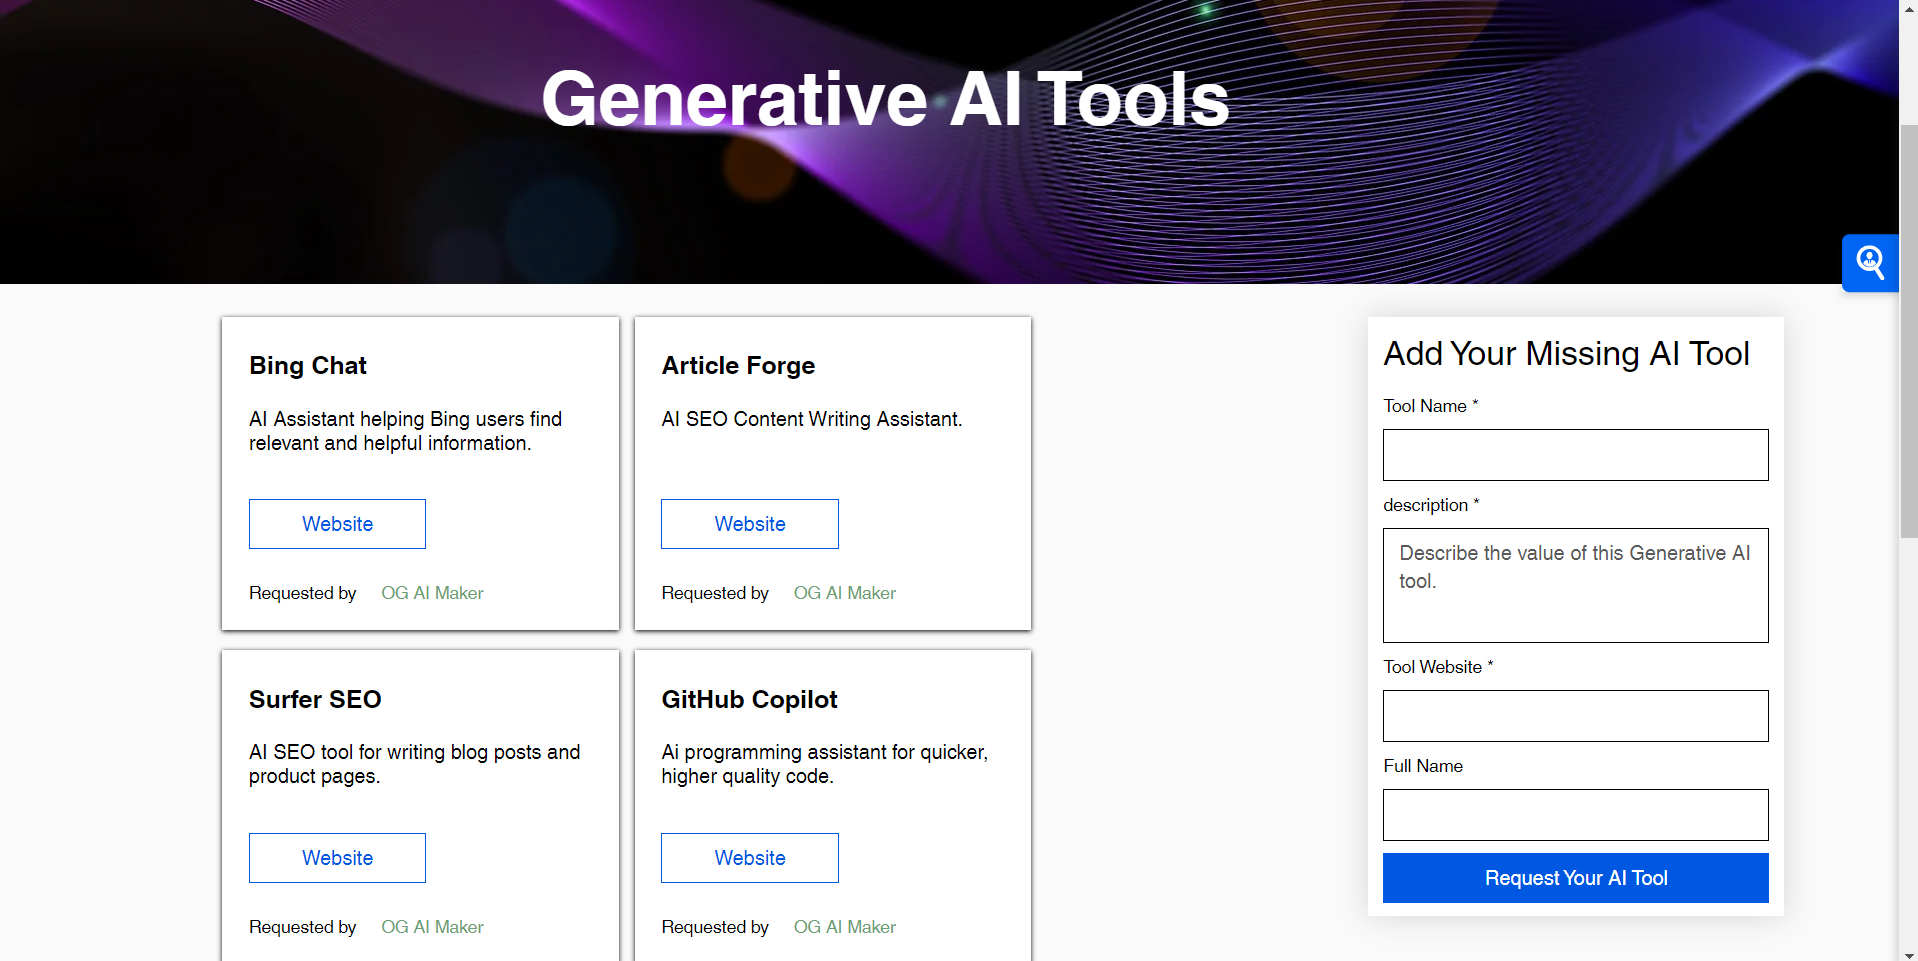Viewport: 1918px width, 961px height.
Task: Click OG AI Maker under GitHub Copilot
Action: tap(844, 926)
